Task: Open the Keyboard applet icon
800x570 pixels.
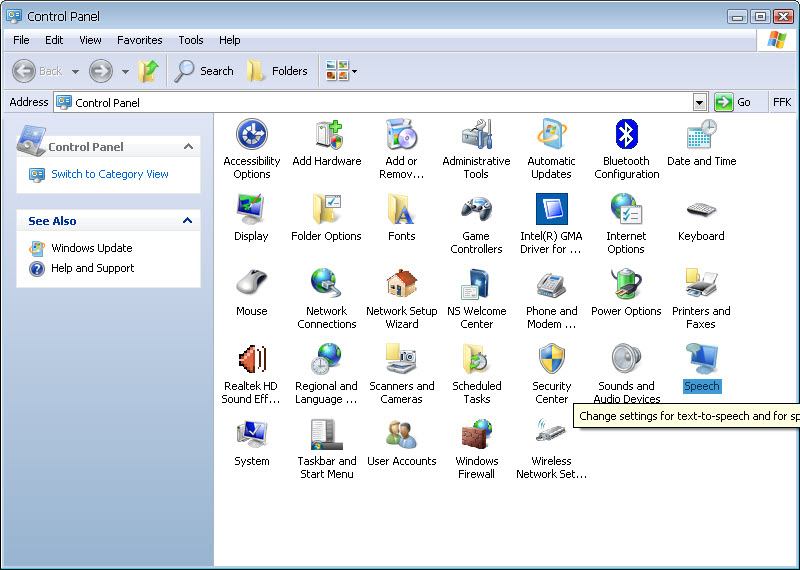Action: point(702,209)
